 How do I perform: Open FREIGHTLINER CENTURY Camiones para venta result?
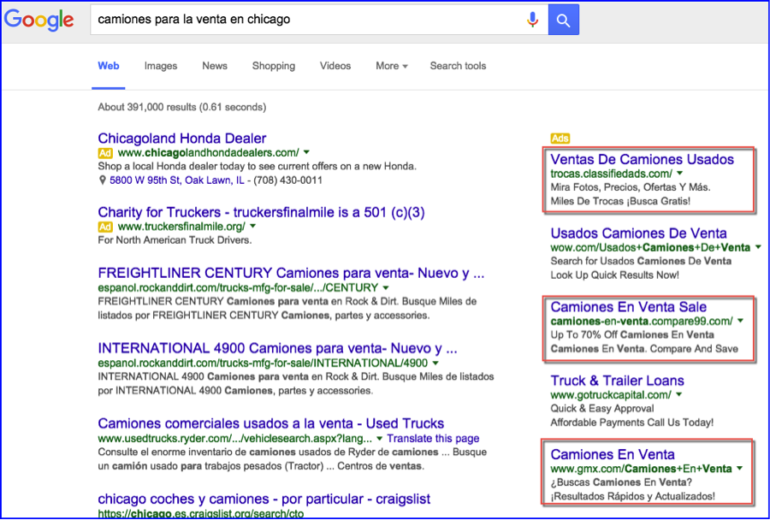pyautogui.click(x=291, y=273)
